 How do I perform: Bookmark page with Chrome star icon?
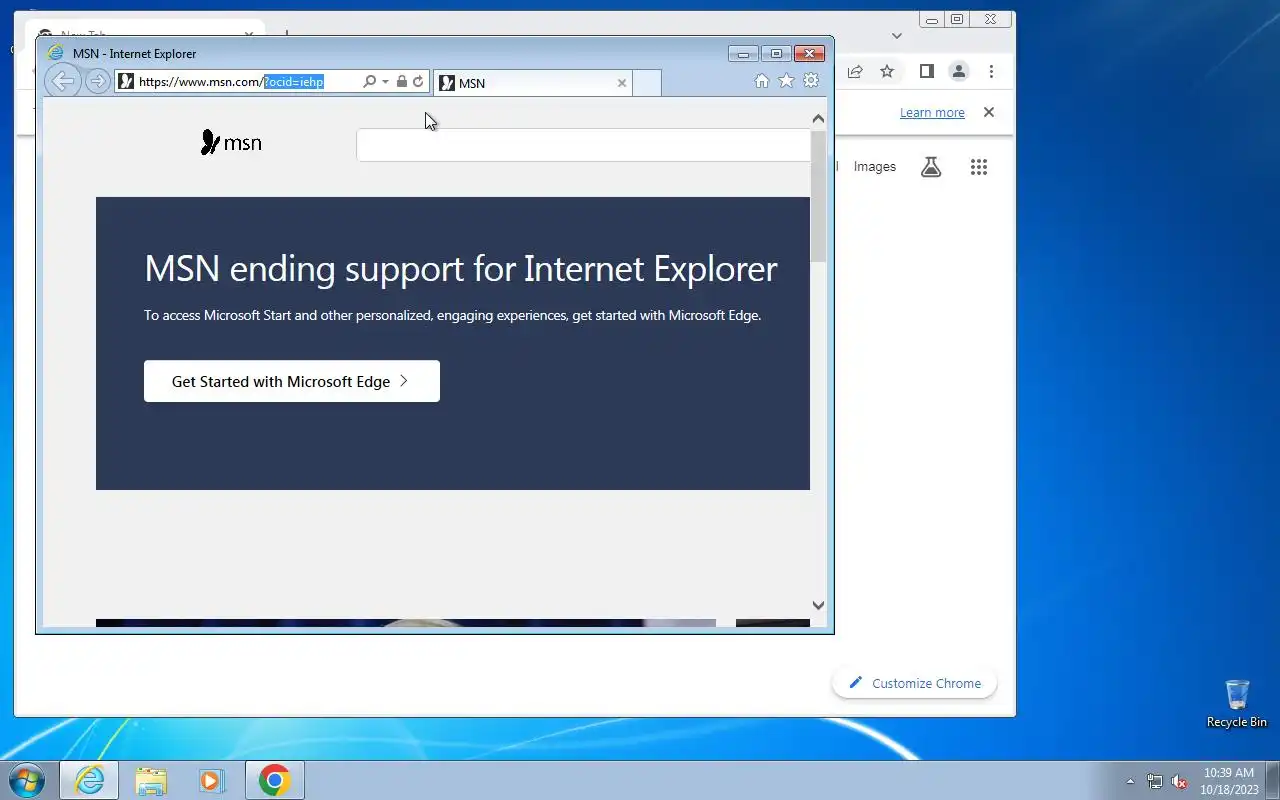click(887, 71)
